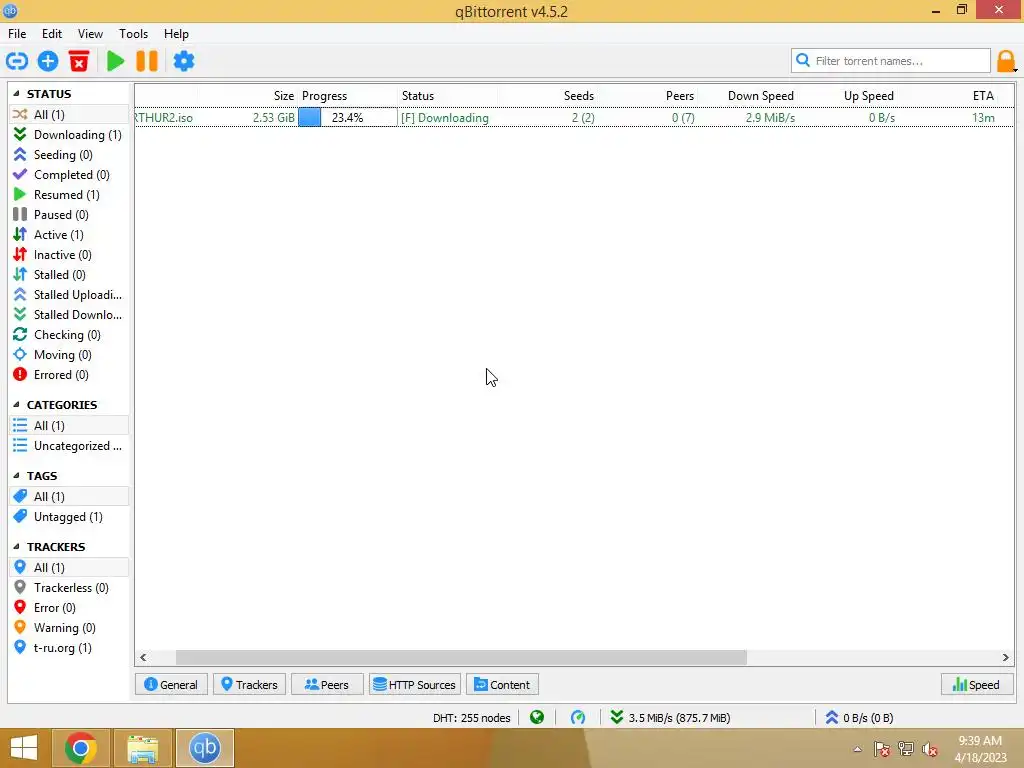Image resolution: width=1024 pixels, height=768 pixels.
Task: Click the Filter torrent names input field
Action: click(x=891, y=61)
